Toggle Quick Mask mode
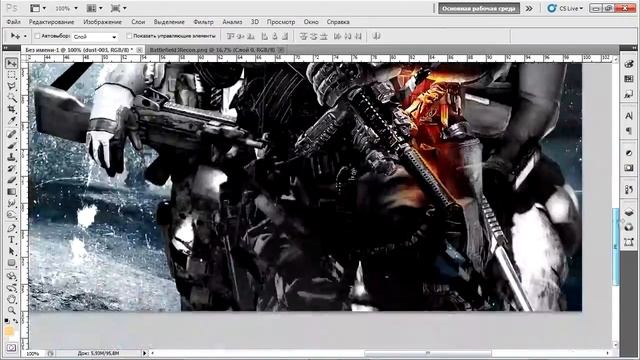The height and width of the screenshot is (360, 640). point(11,348)
